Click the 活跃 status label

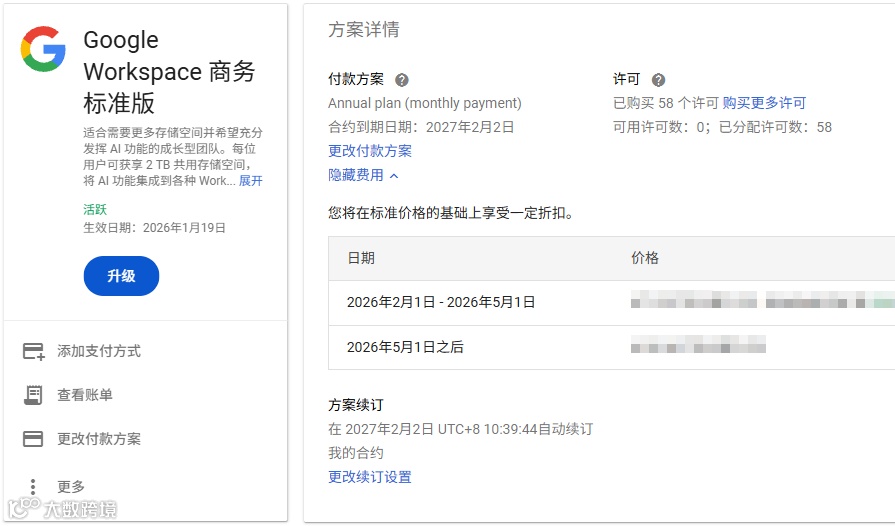[95, 209]
